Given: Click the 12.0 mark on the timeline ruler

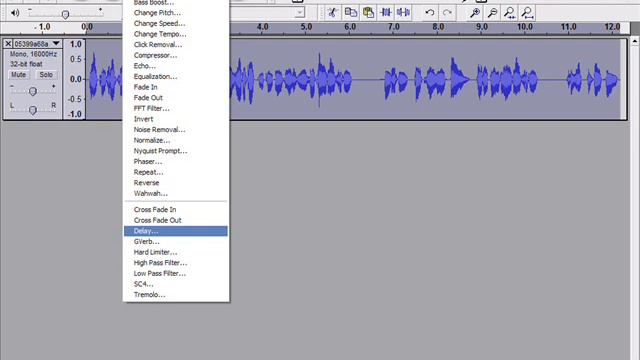Looking at the screenshot, I should click(612, 27).
